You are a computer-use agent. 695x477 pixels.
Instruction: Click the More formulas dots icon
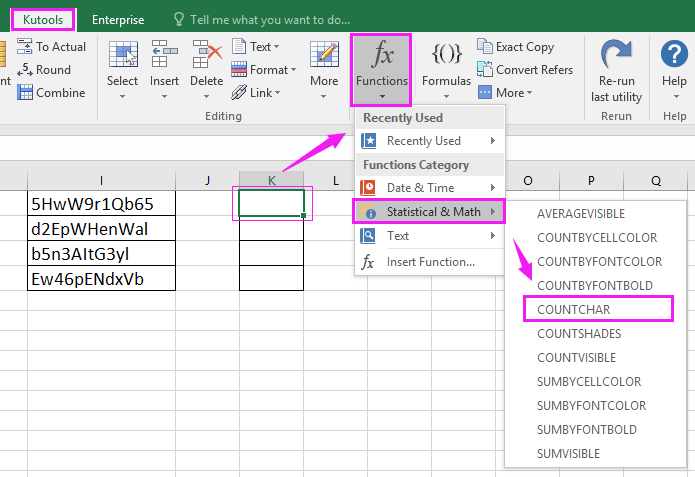pos(485,92)
